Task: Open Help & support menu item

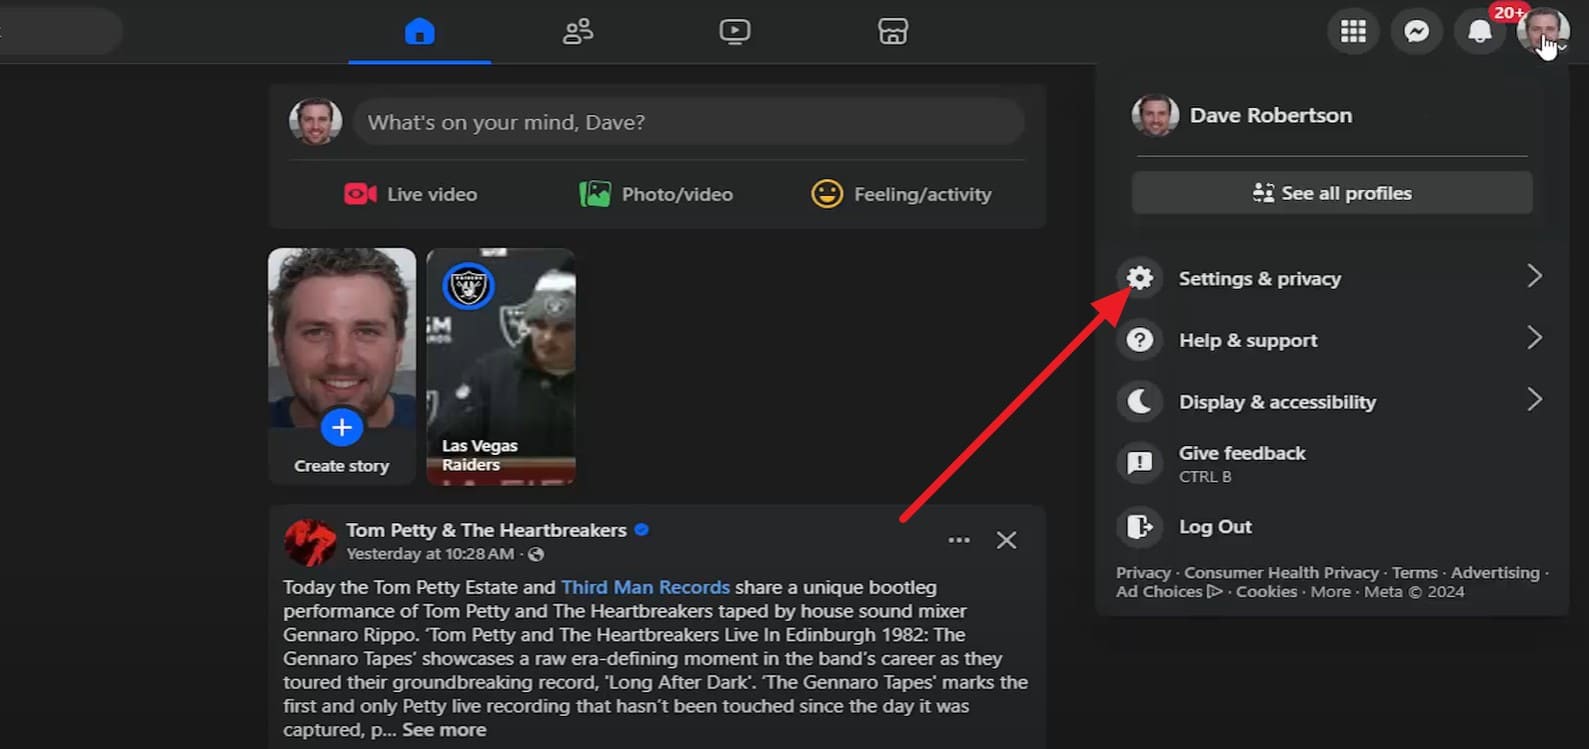Action: pos(1332,340)
